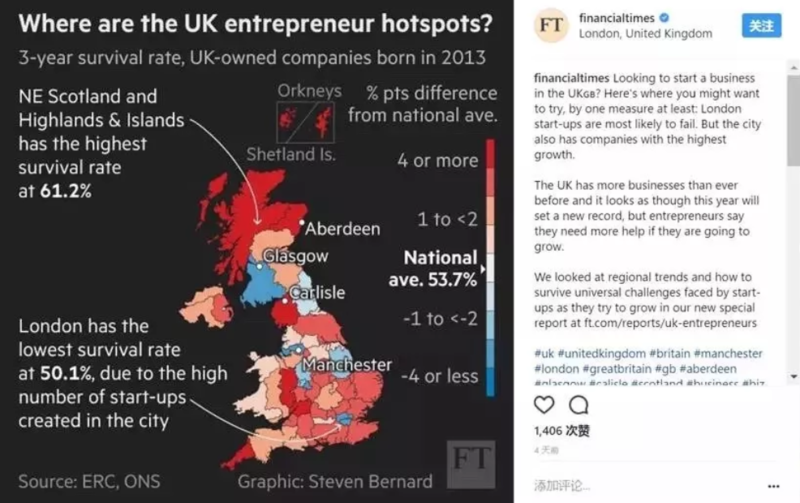Open the London, United Kingdom location link

click(x=645, y=34)
